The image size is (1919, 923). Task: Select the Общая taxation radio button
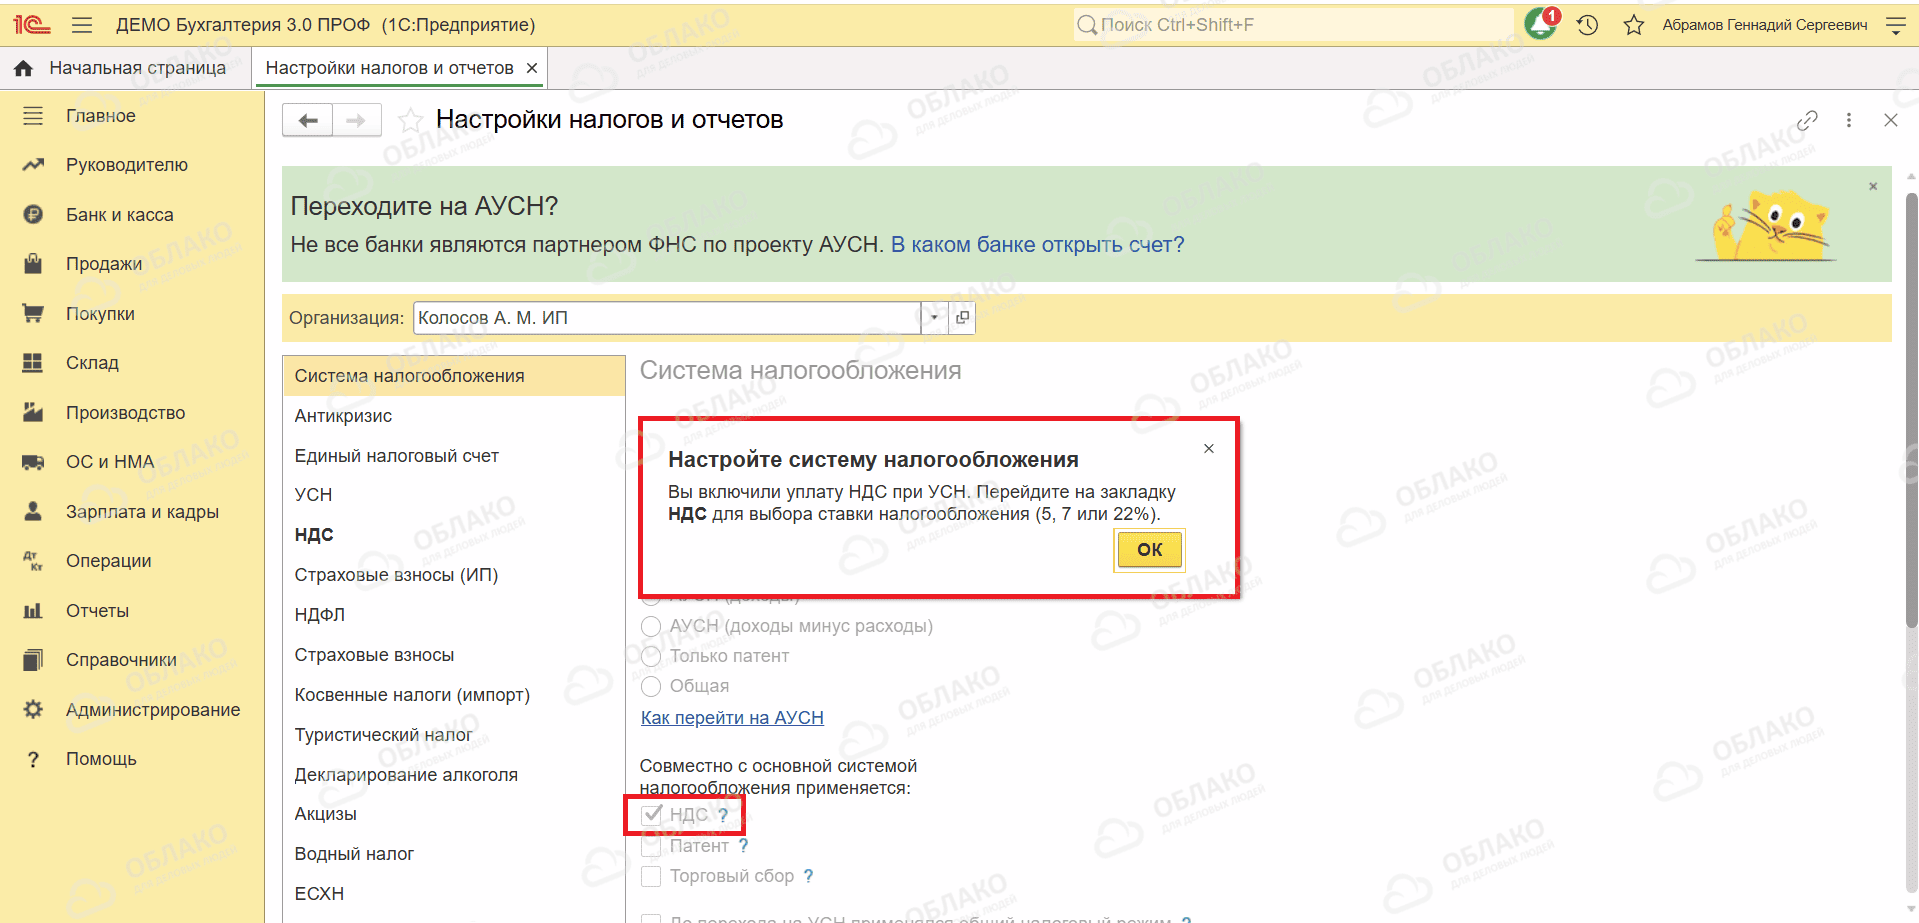coord(651,686)
